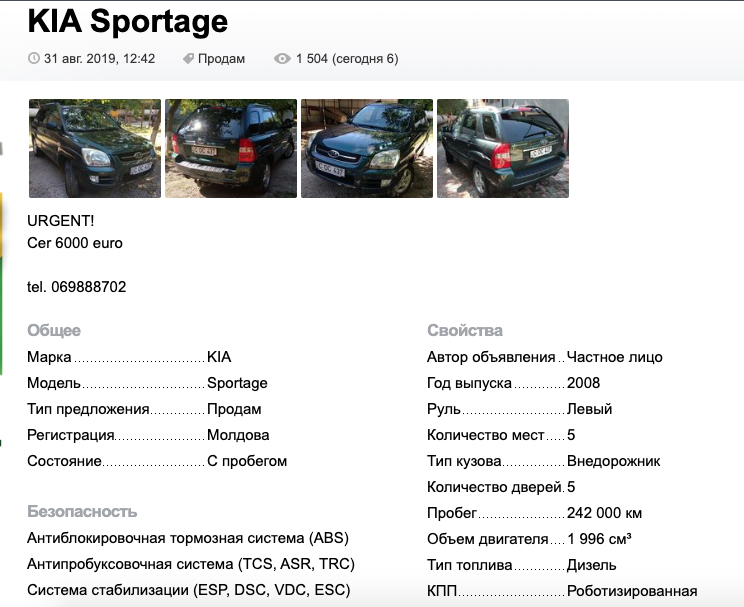Click the Роботизированная gearbox value
This screenshot has width=744, height=607.
pos(631,591)
